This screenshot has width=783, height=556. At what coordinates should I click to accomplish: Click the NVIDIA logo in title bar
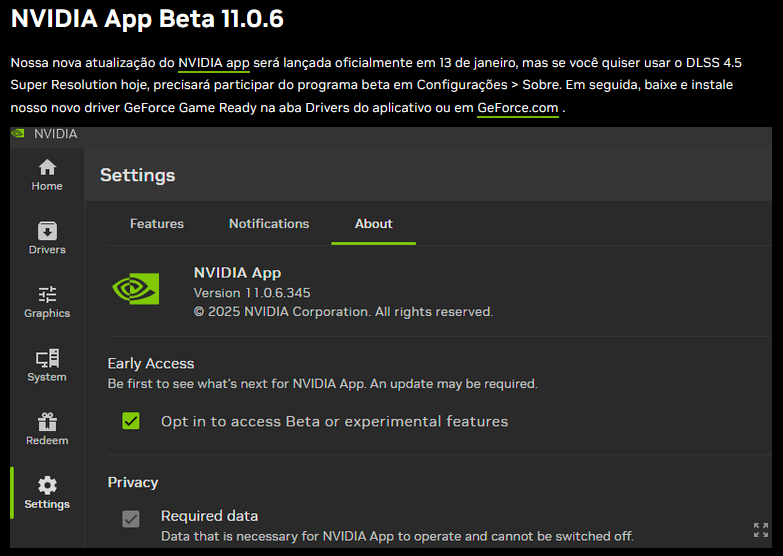click(18, 134)
